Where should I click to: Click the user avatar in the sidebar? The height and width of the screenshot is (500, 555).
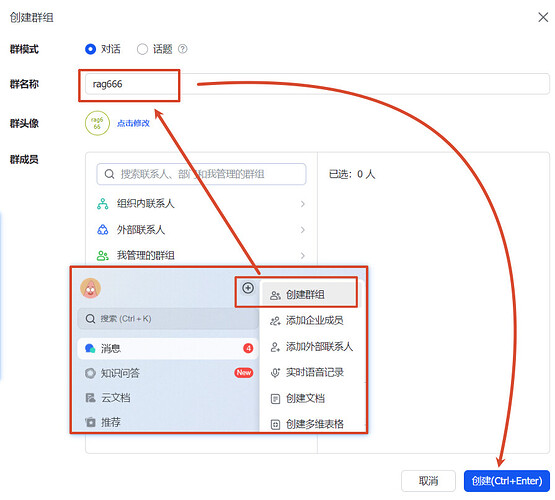91,288
